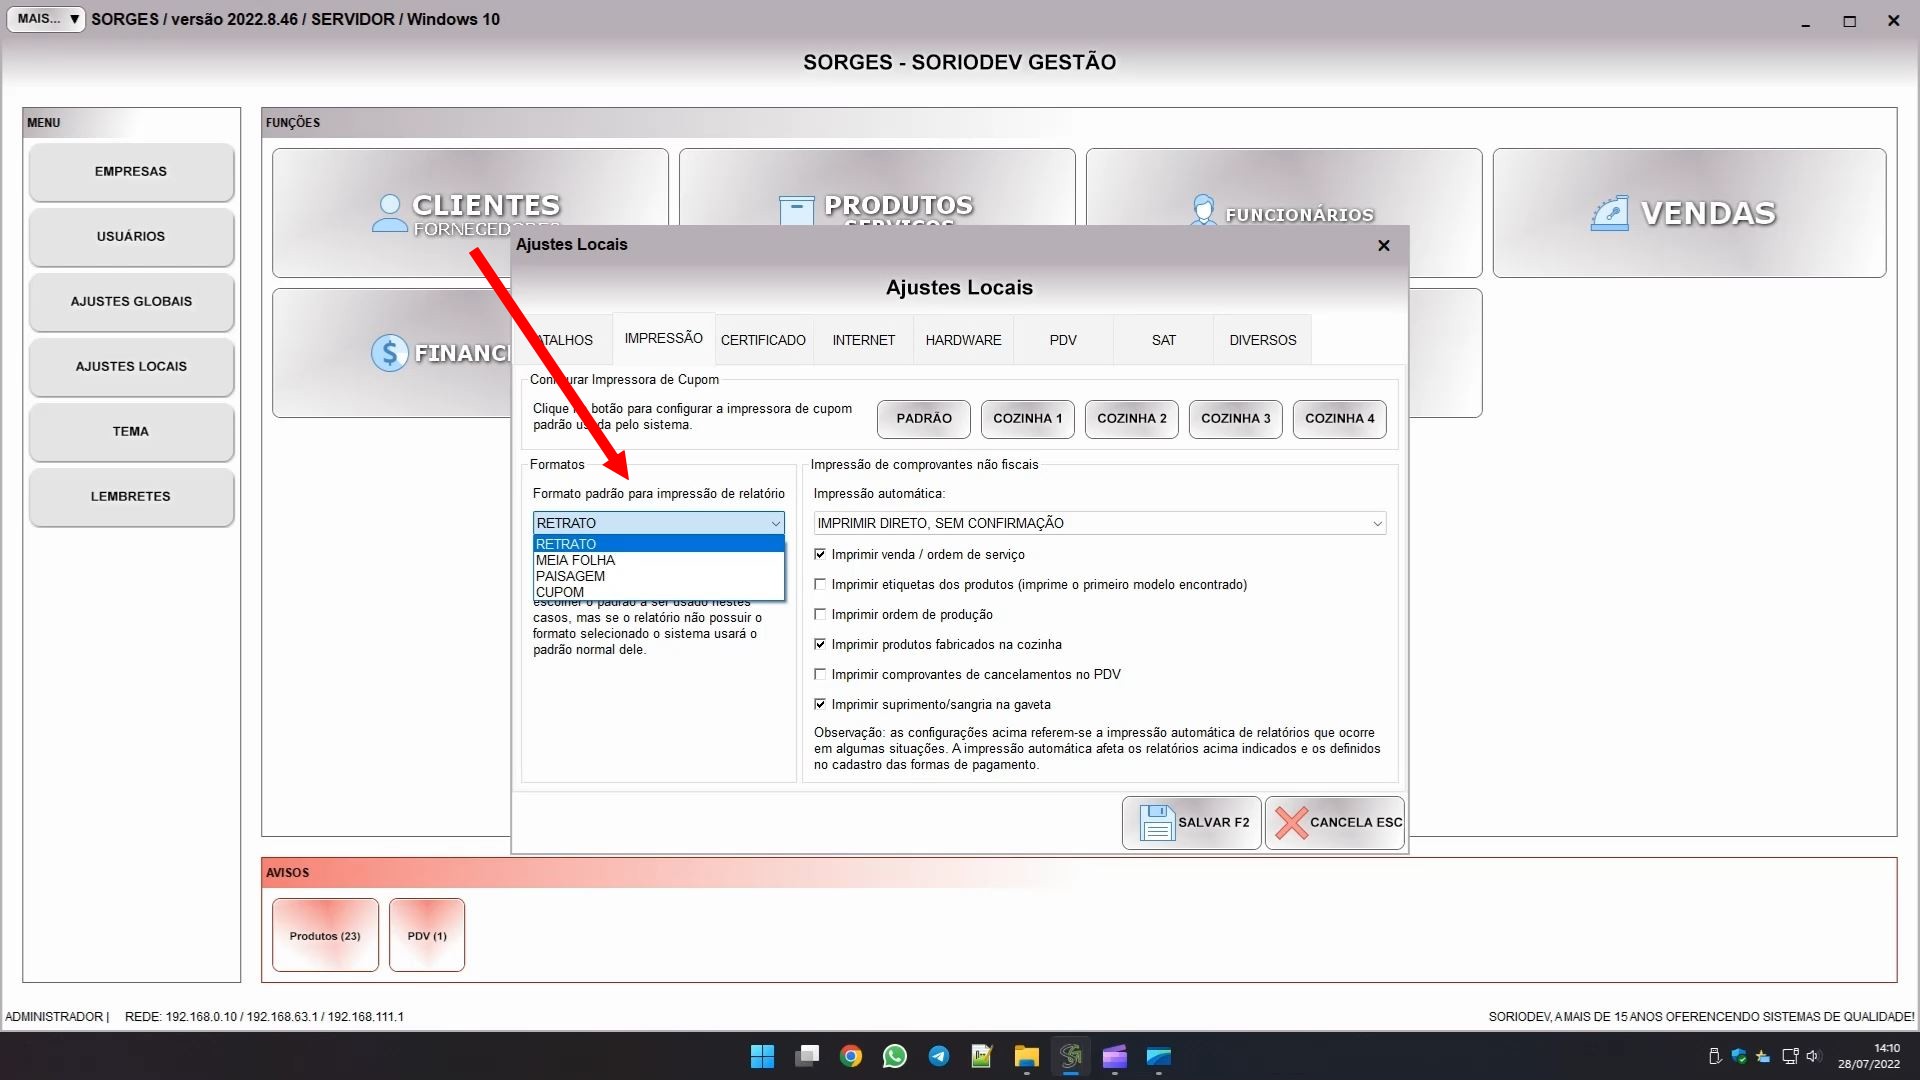Click the floppy disk icon on Salvar F2
Image resolution: width=1920 pixels, height=1080 pixels.
click(x=1156, y=823)
